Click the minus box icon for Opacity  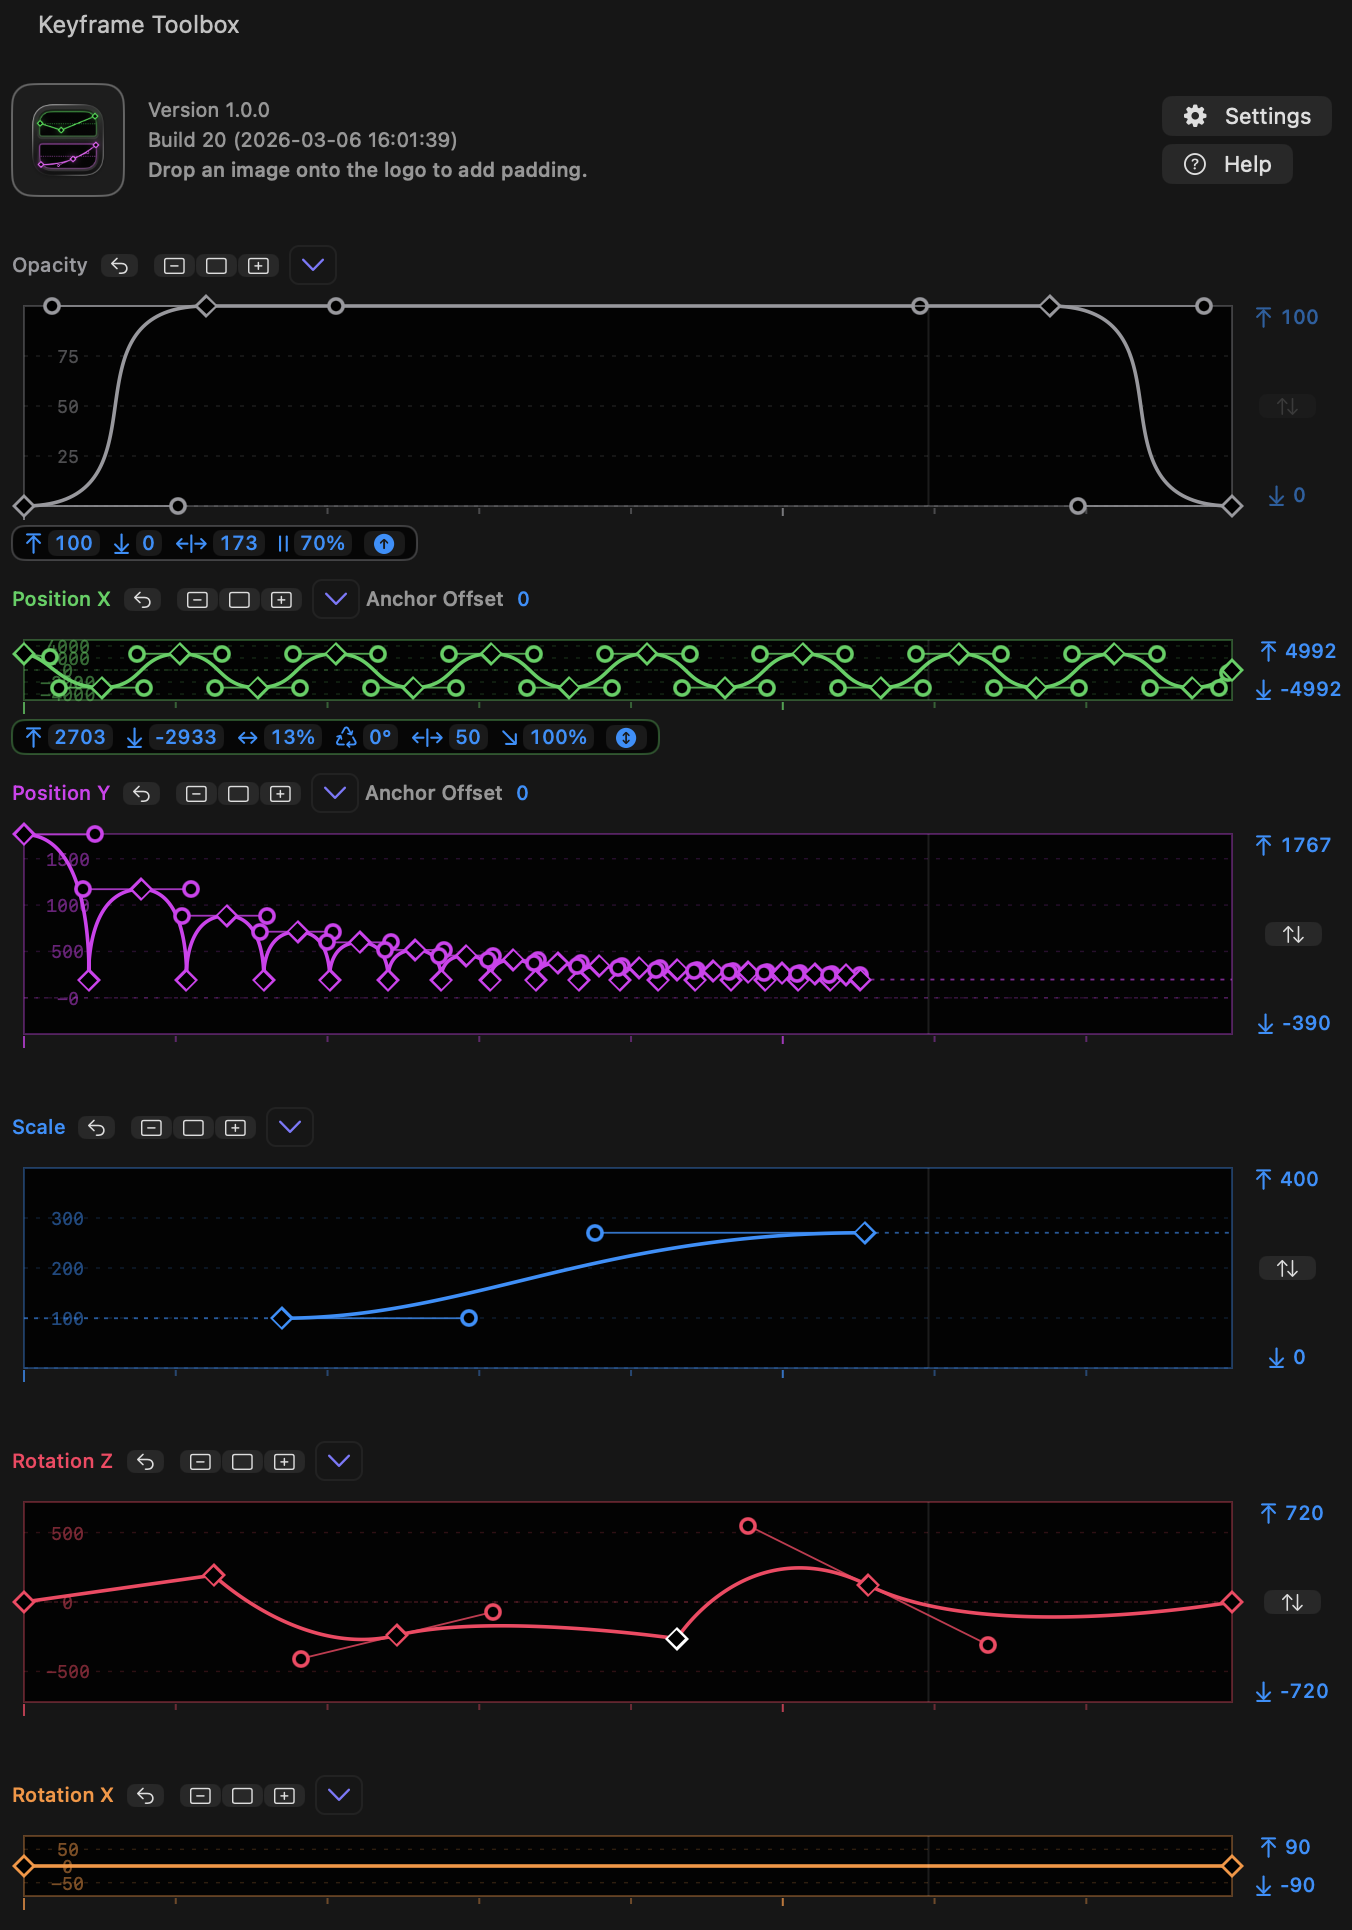(174, 266)
